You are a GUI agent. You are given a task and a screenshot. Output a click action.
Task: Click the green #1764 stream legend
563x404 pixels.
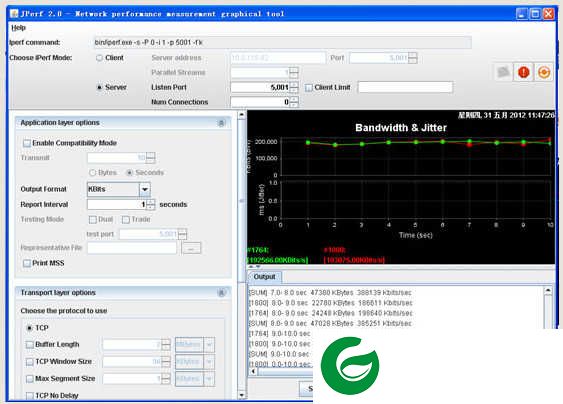(x=277, y=255)
